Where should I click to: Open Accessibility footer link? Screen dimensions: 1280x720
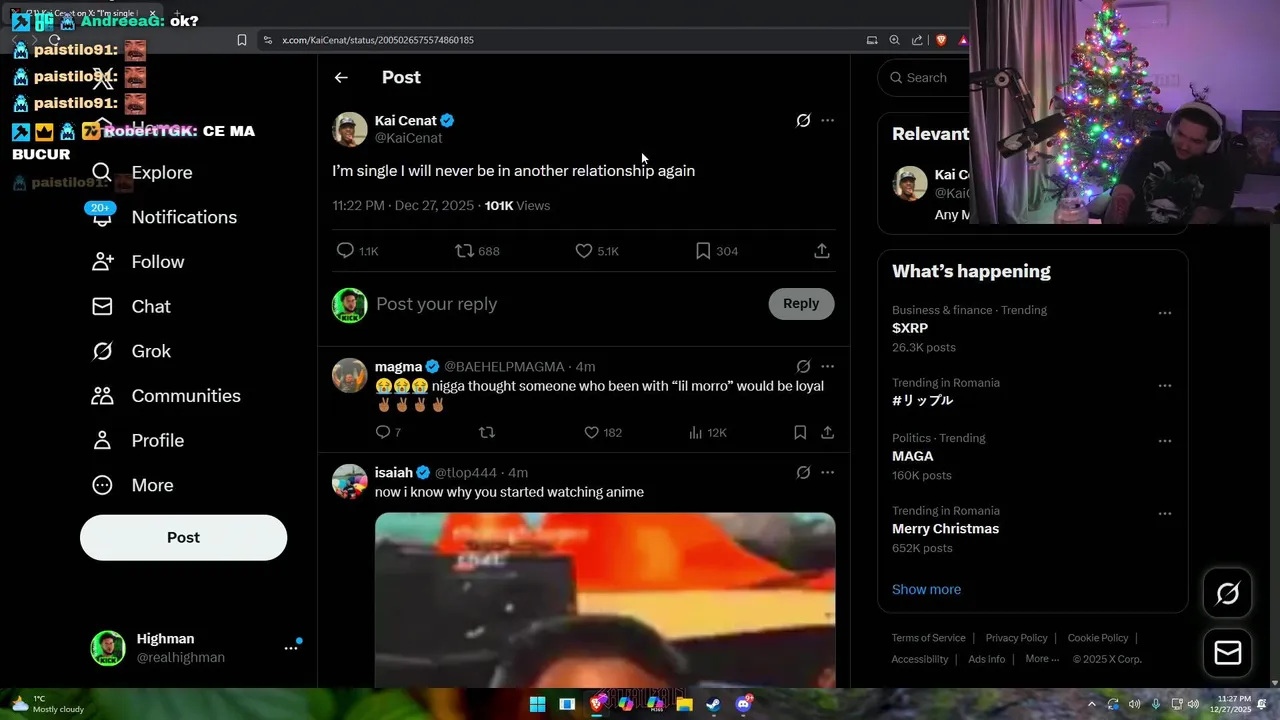(920, 659)
